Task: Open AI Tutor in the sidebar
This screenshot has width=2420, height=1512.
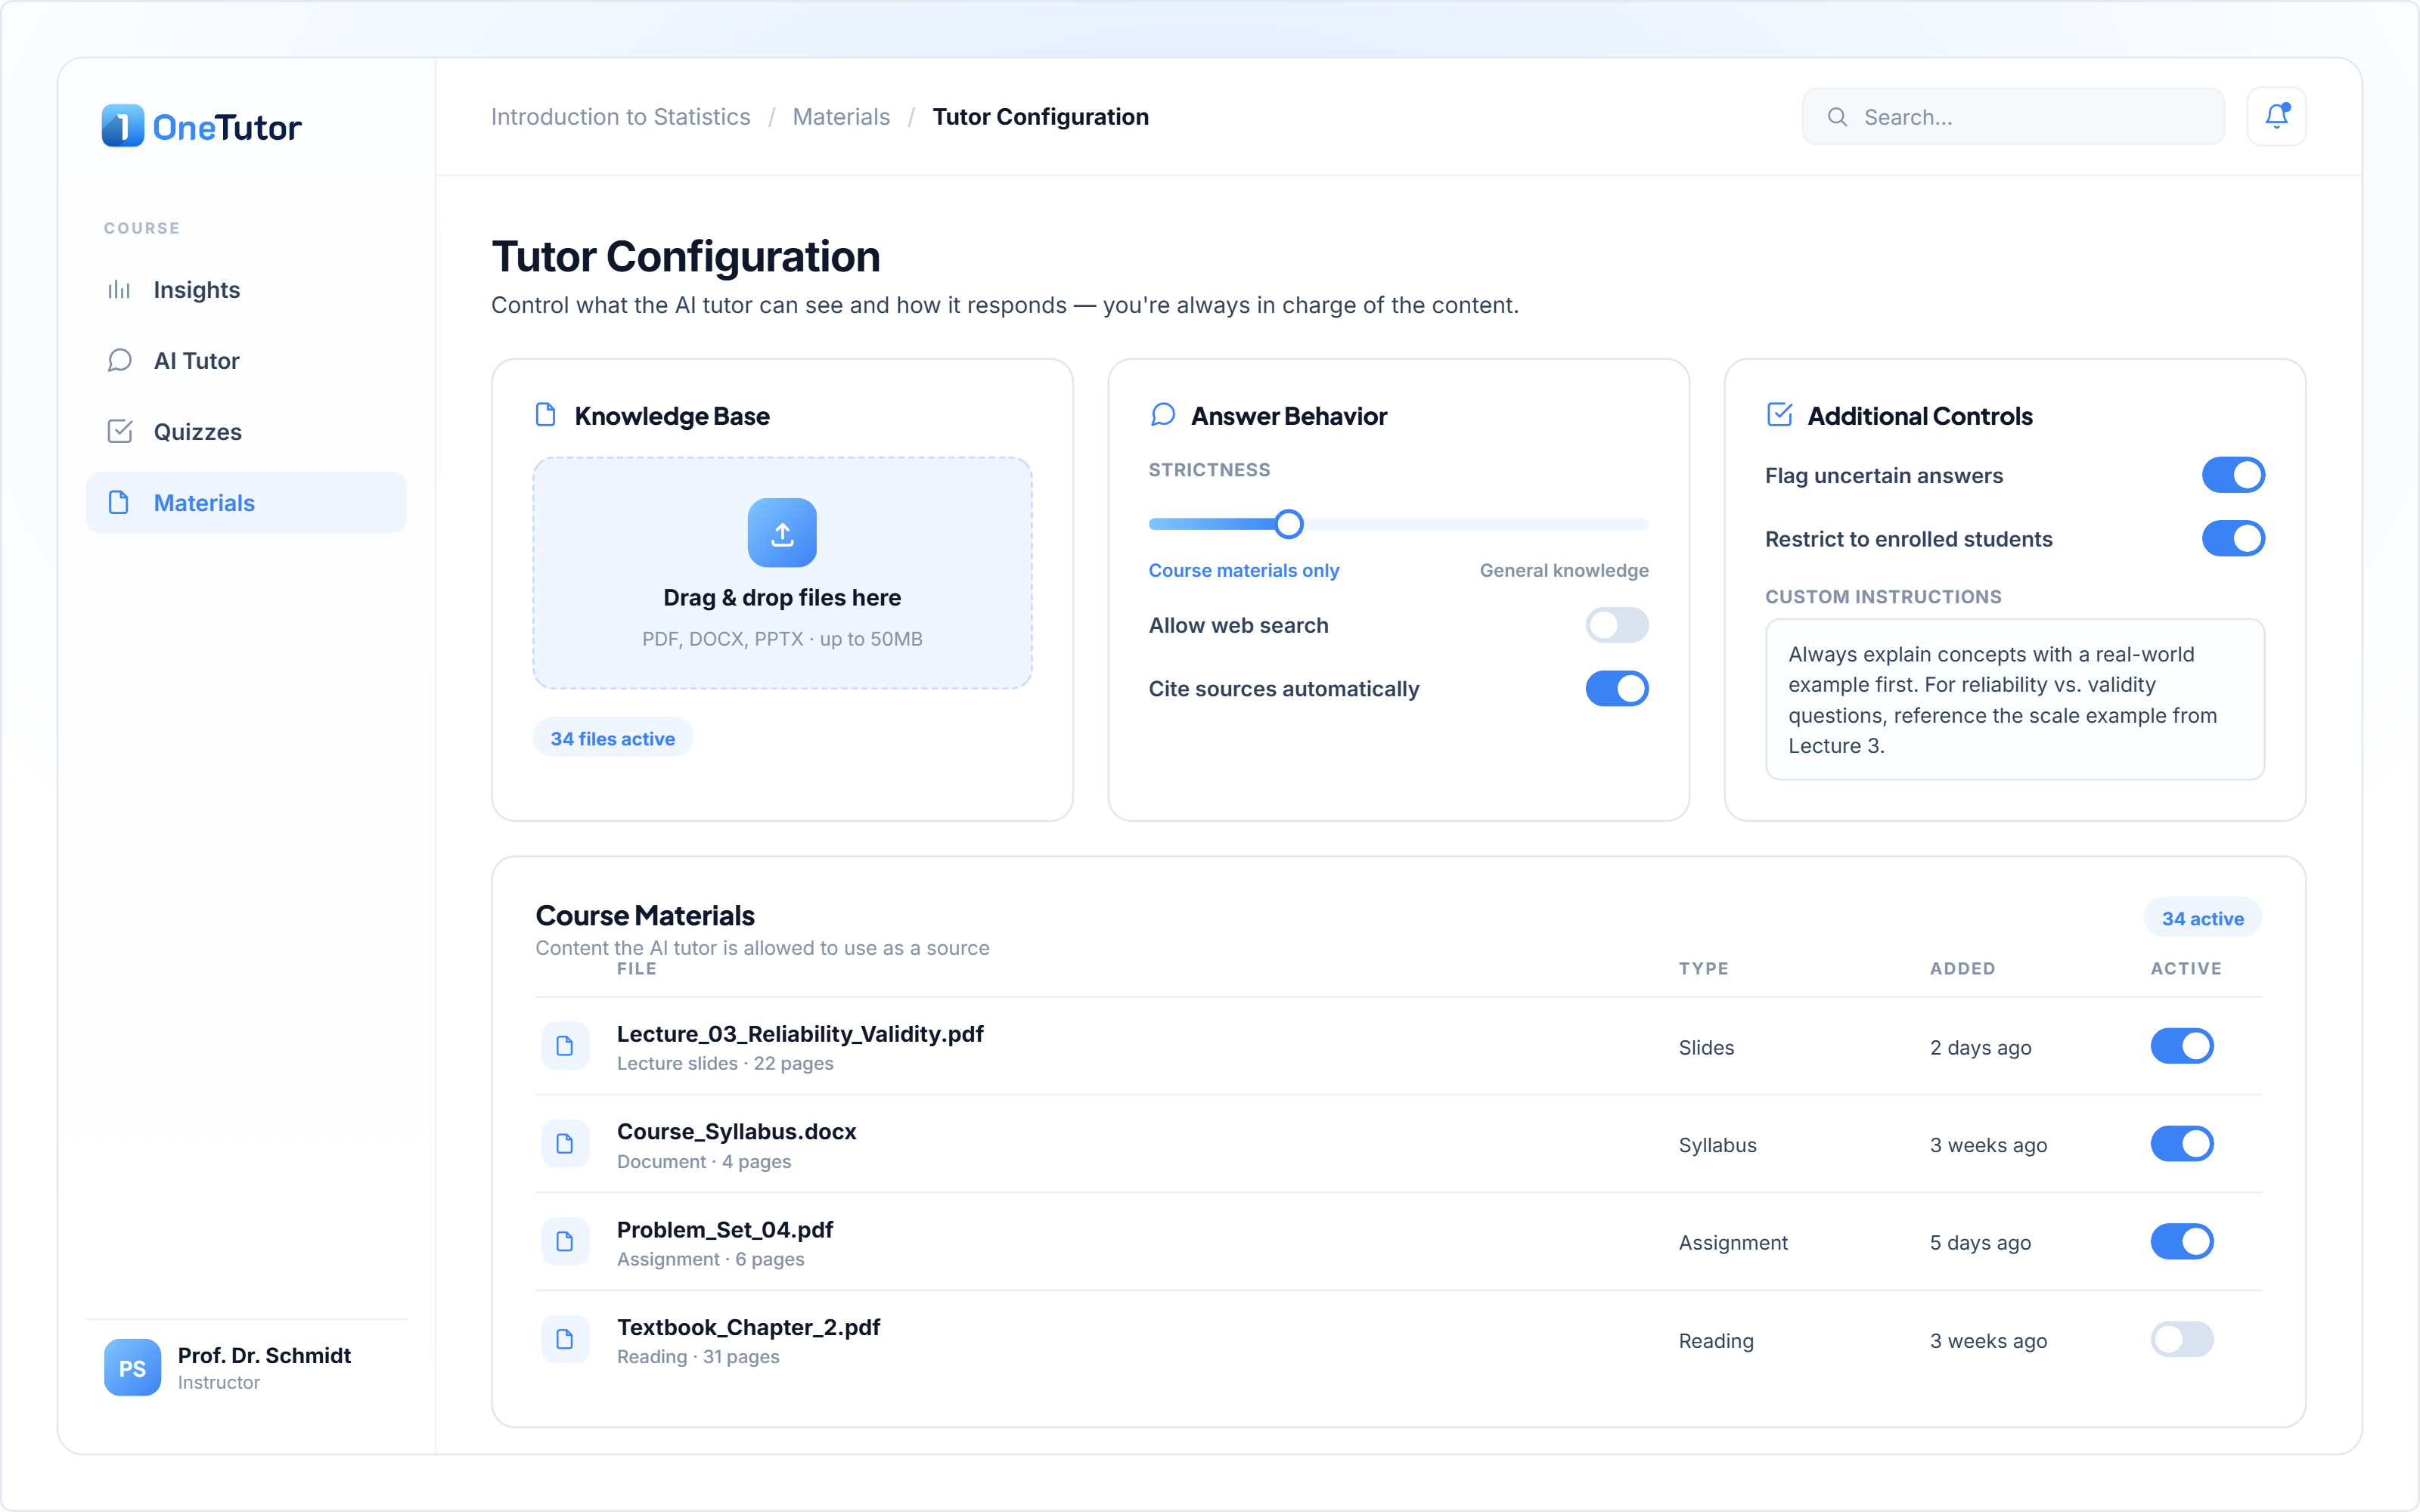Action: click(x=246, y=360)
